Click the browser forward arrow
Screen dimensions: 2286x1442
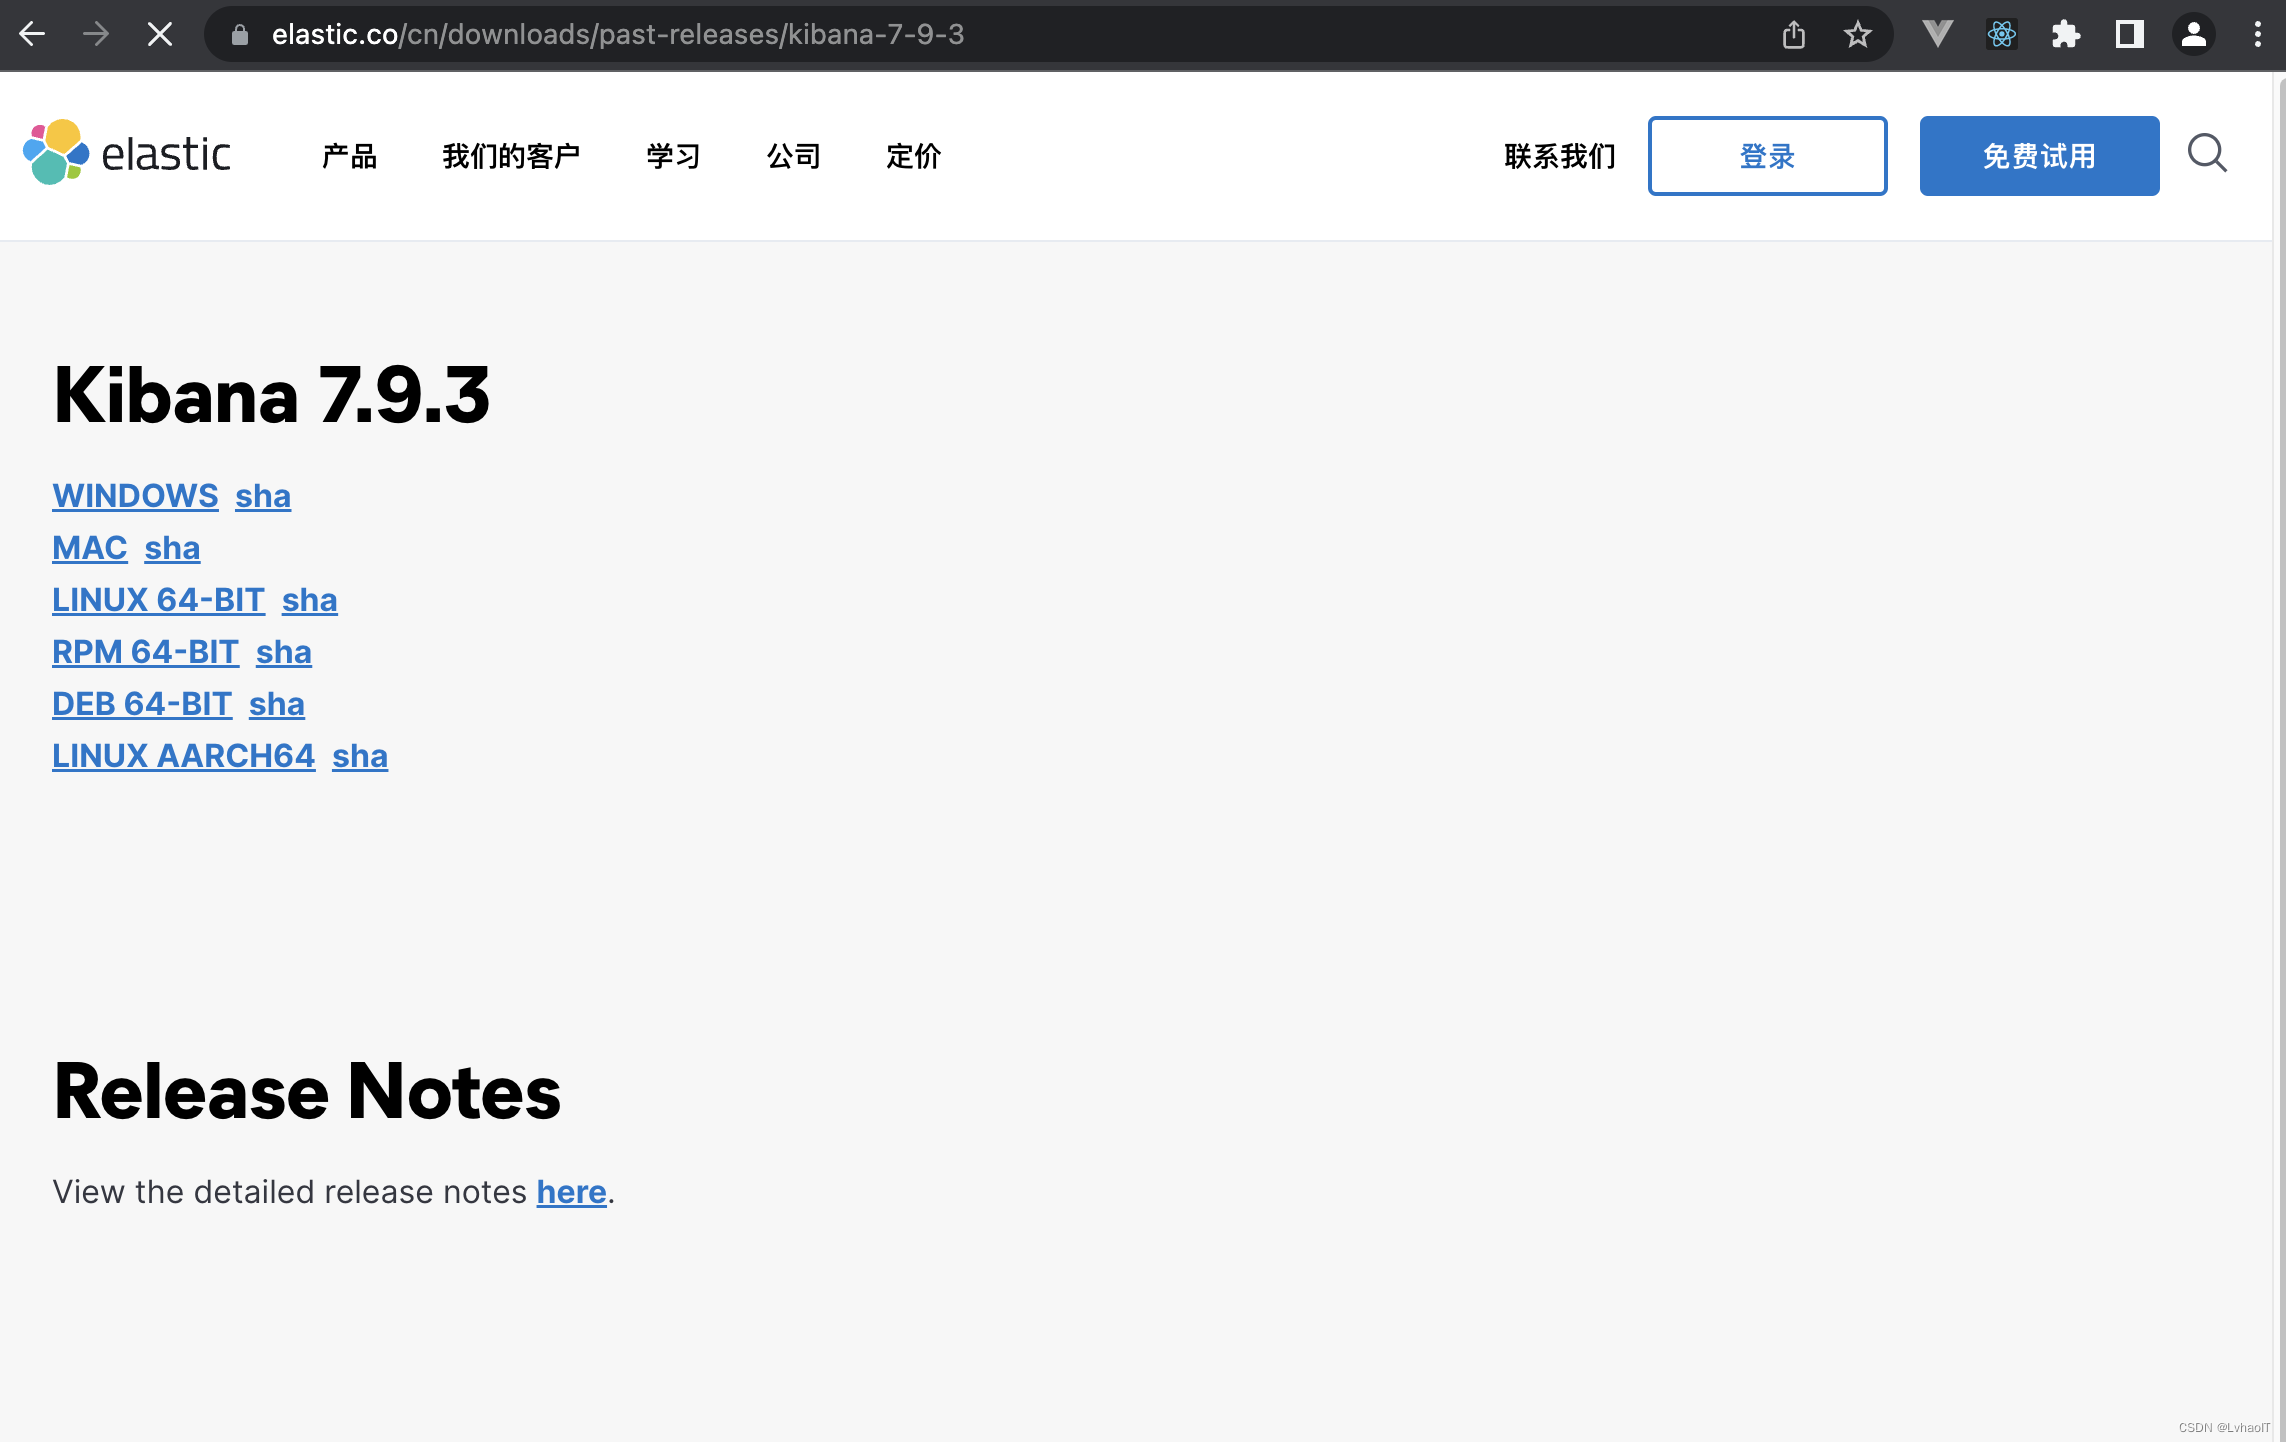(x=96, y=34)
